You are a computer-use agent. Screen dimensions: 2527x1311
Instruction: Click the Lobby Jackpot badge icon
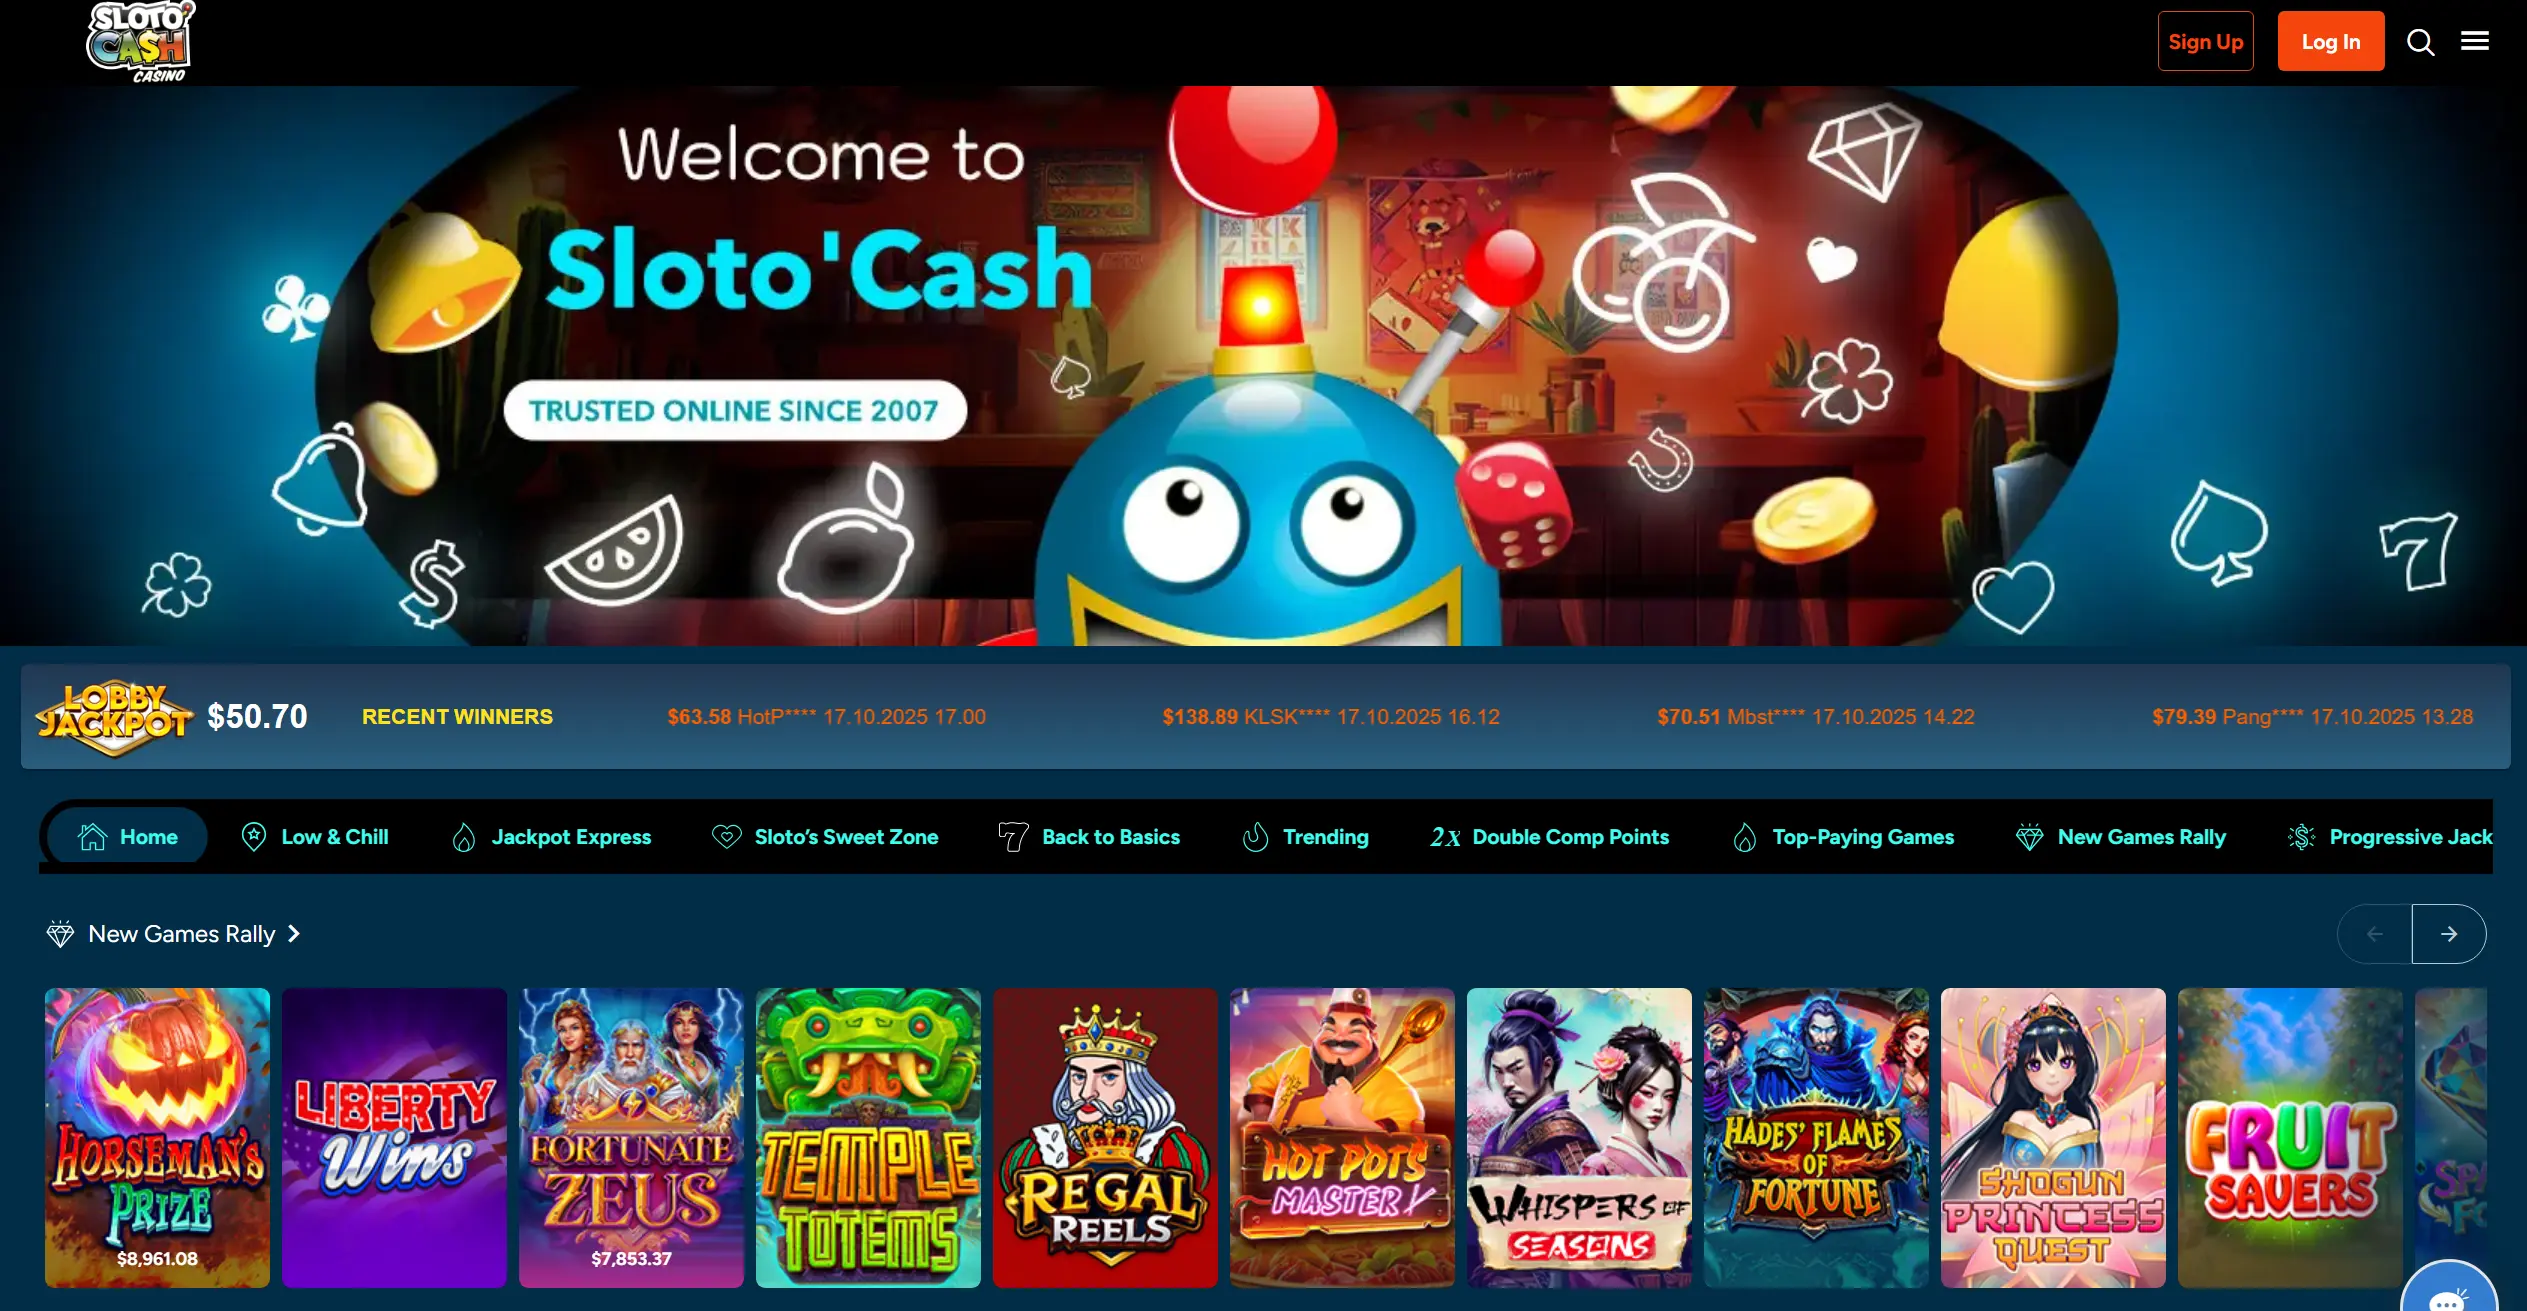(114, 717)
